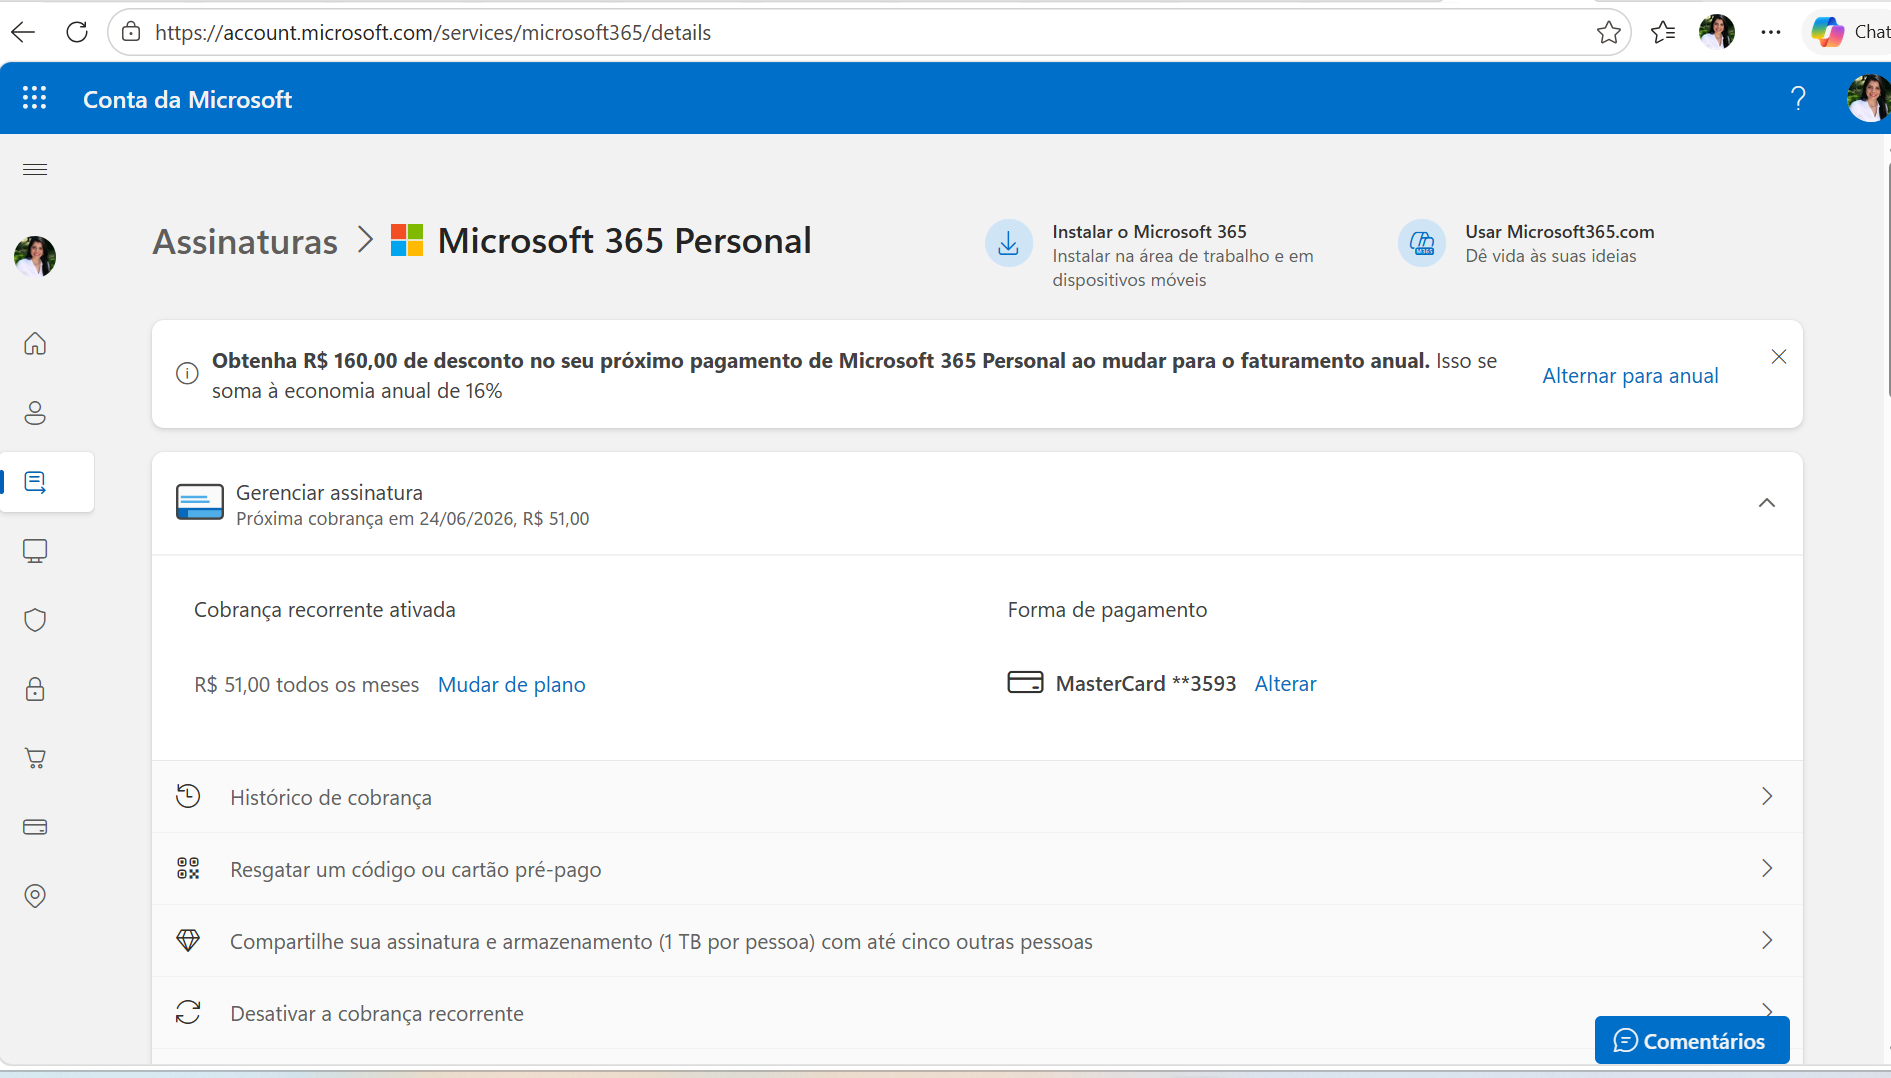Screen dimensions: 1891x1078
Task: Open the Privacy lock sidebar icon
Action: tap(35, 689)
